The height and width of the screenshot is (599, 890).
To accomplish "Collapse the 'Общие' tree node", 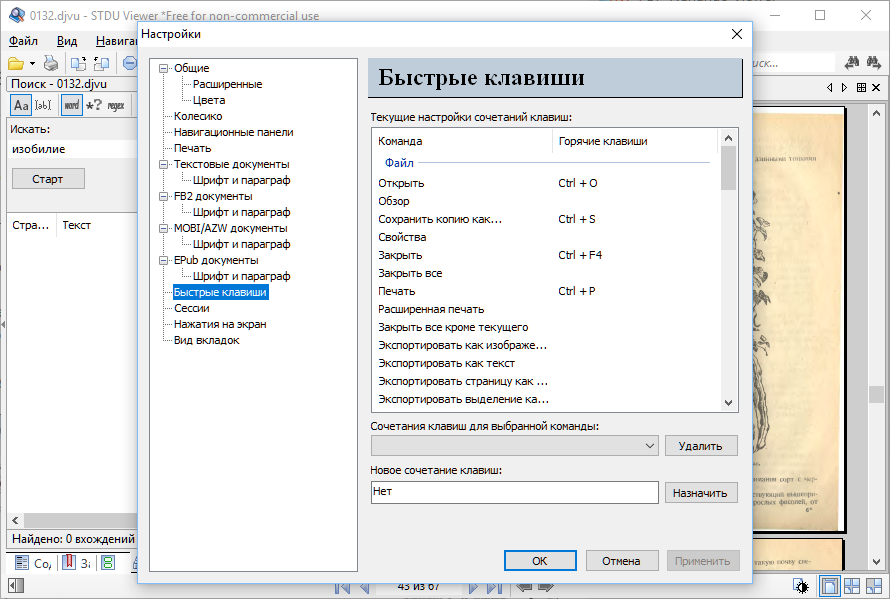I will tap(164, 68).
